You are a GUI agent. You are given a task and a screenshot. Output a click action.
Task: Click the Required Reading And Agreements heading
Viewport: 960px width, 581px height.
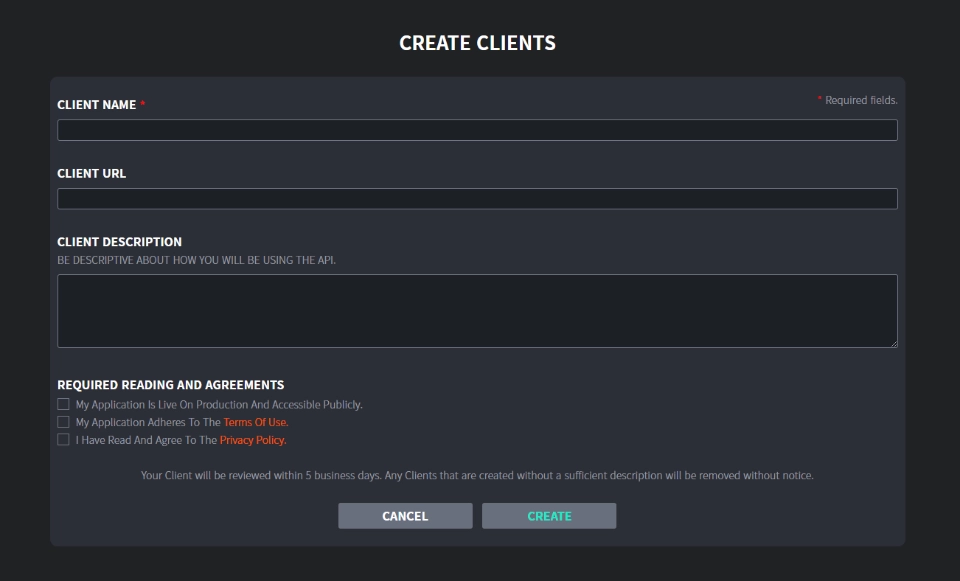(171, 385)
